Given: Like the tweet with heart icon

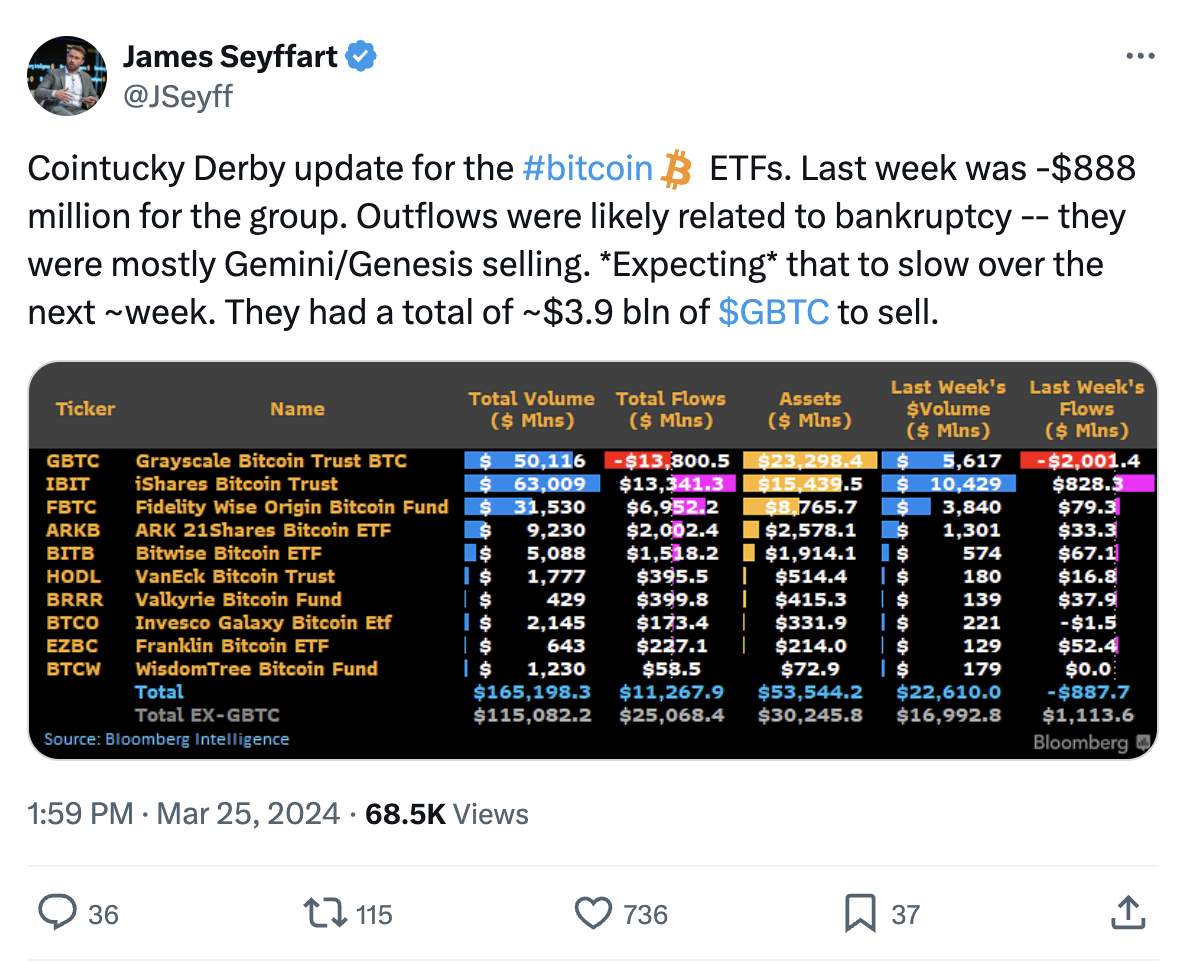Looking at the screenshot, I should 593,913.
